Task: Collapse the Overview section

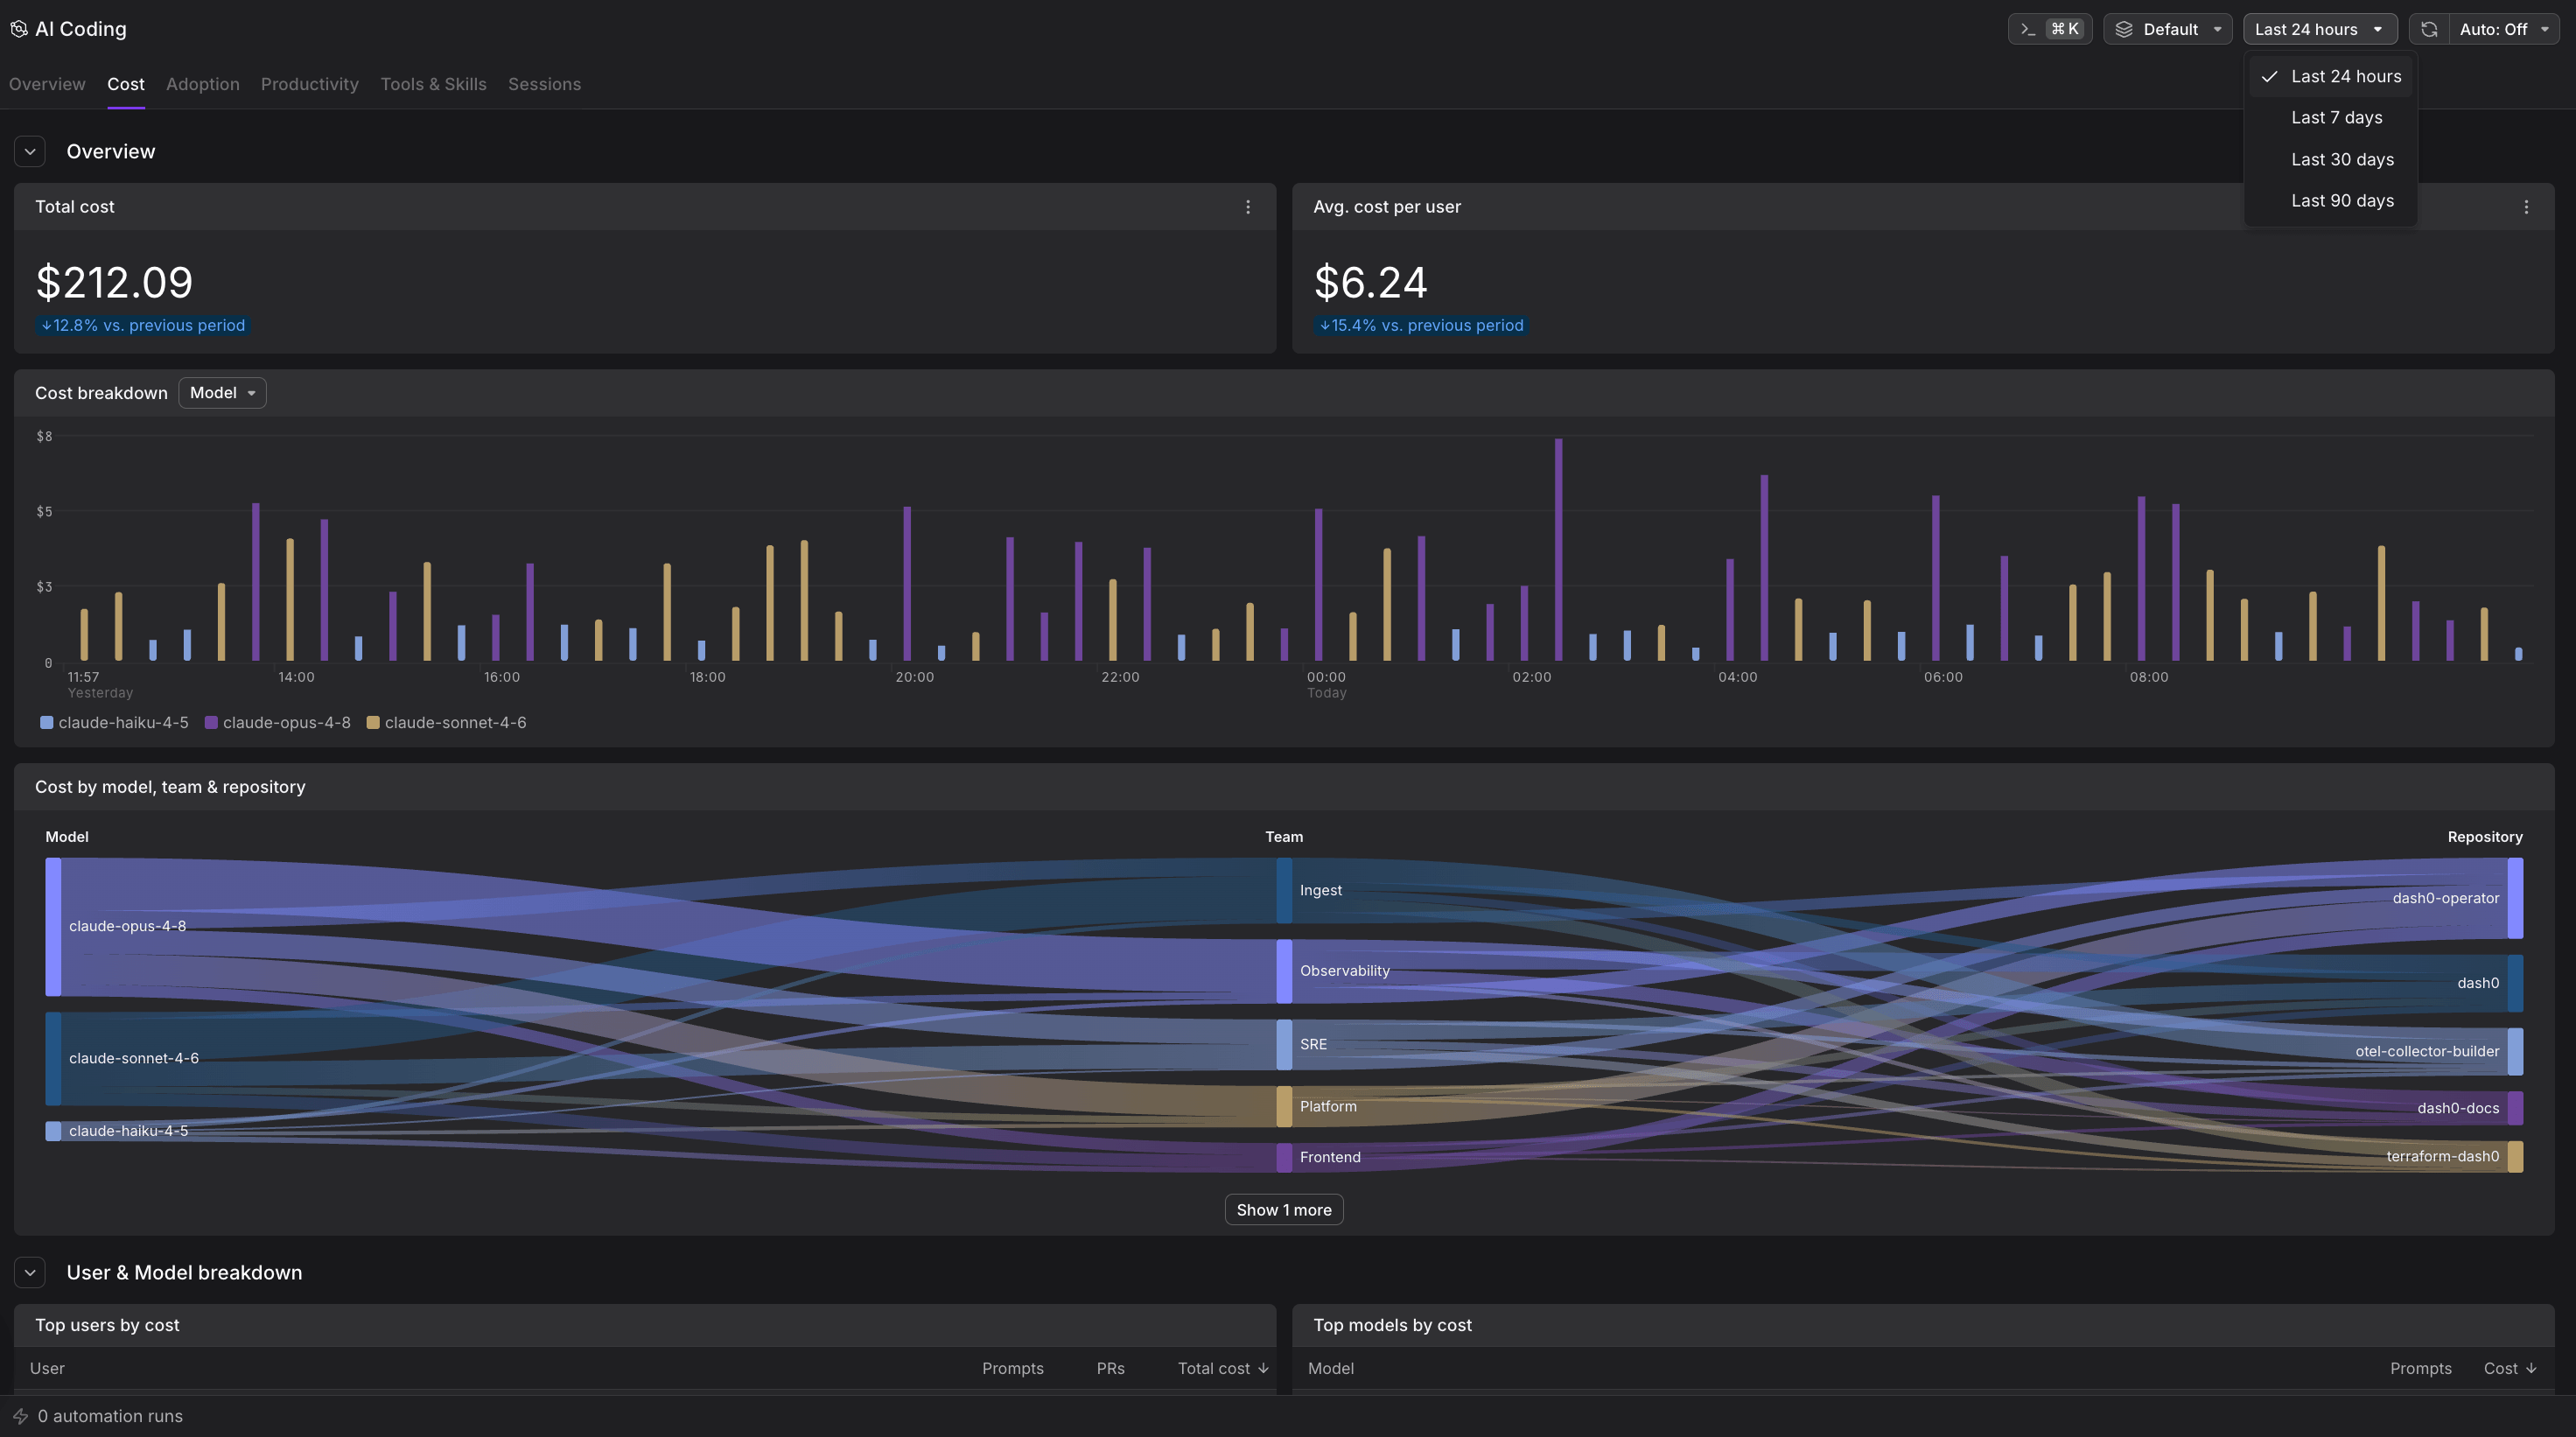Action: click(x=30, y=152)
